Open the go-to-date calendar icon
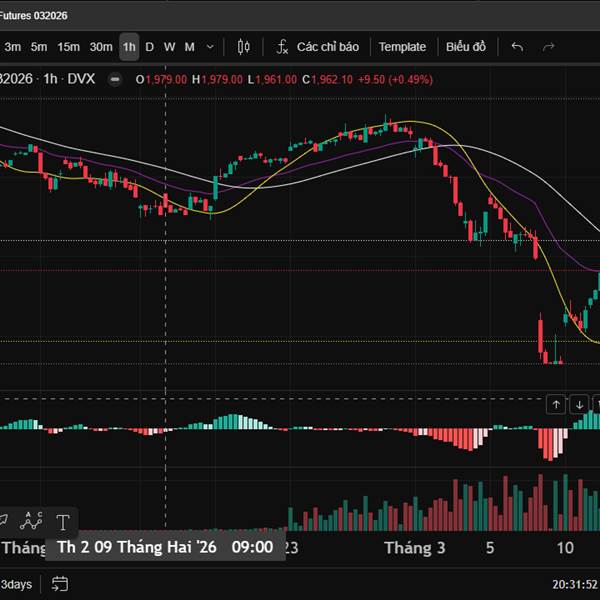The image size is (600, 600). (x=60, y=584)
